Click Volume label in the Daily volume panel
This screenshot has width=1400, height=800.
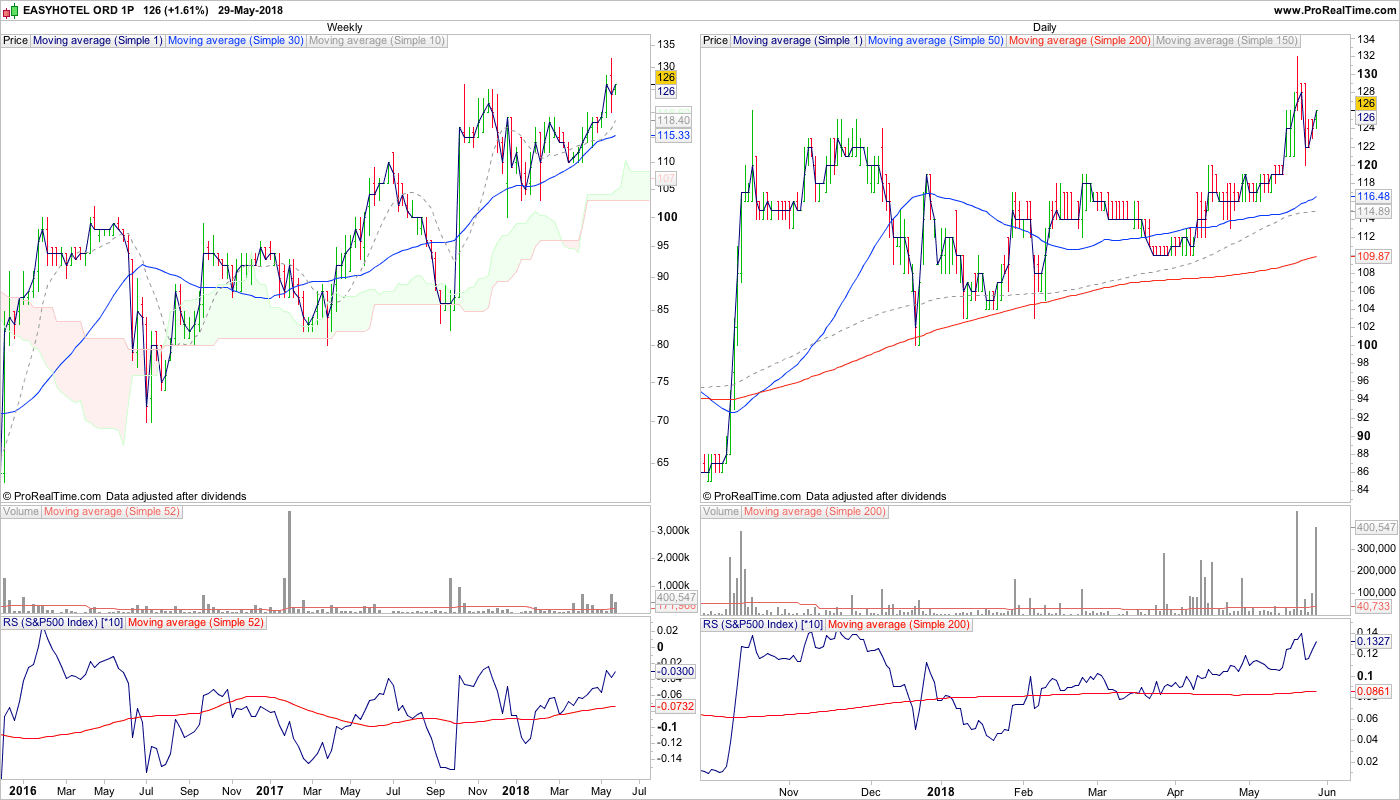(721, 512)
